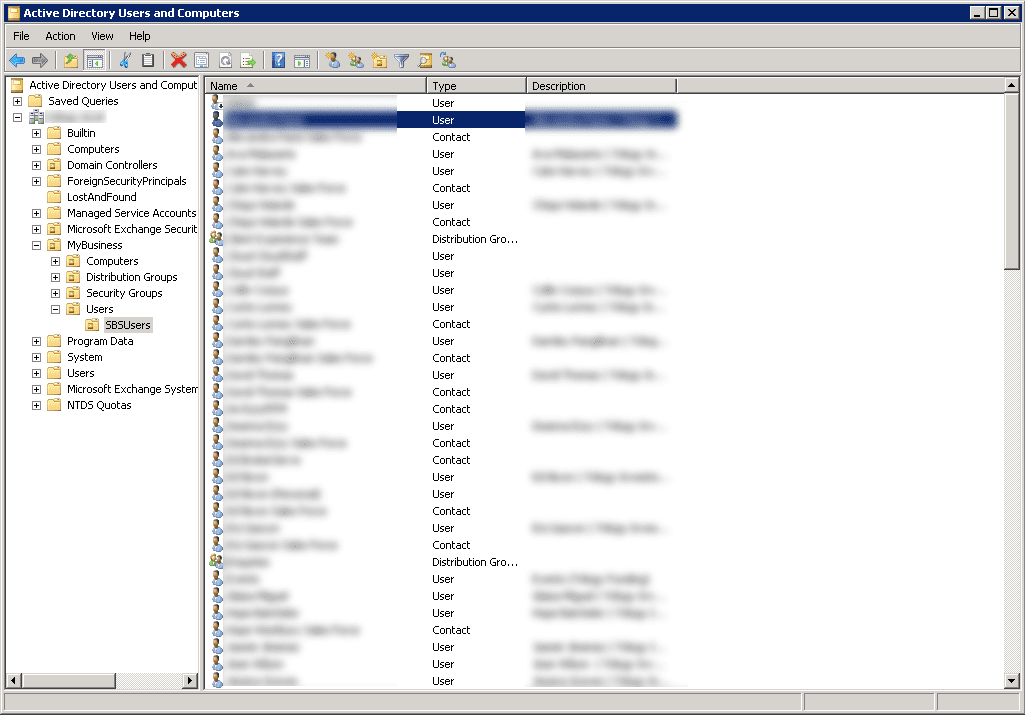Screen dimensions: 1025x715
Task: Open the File menu
Action: click(x=22, y=36)
